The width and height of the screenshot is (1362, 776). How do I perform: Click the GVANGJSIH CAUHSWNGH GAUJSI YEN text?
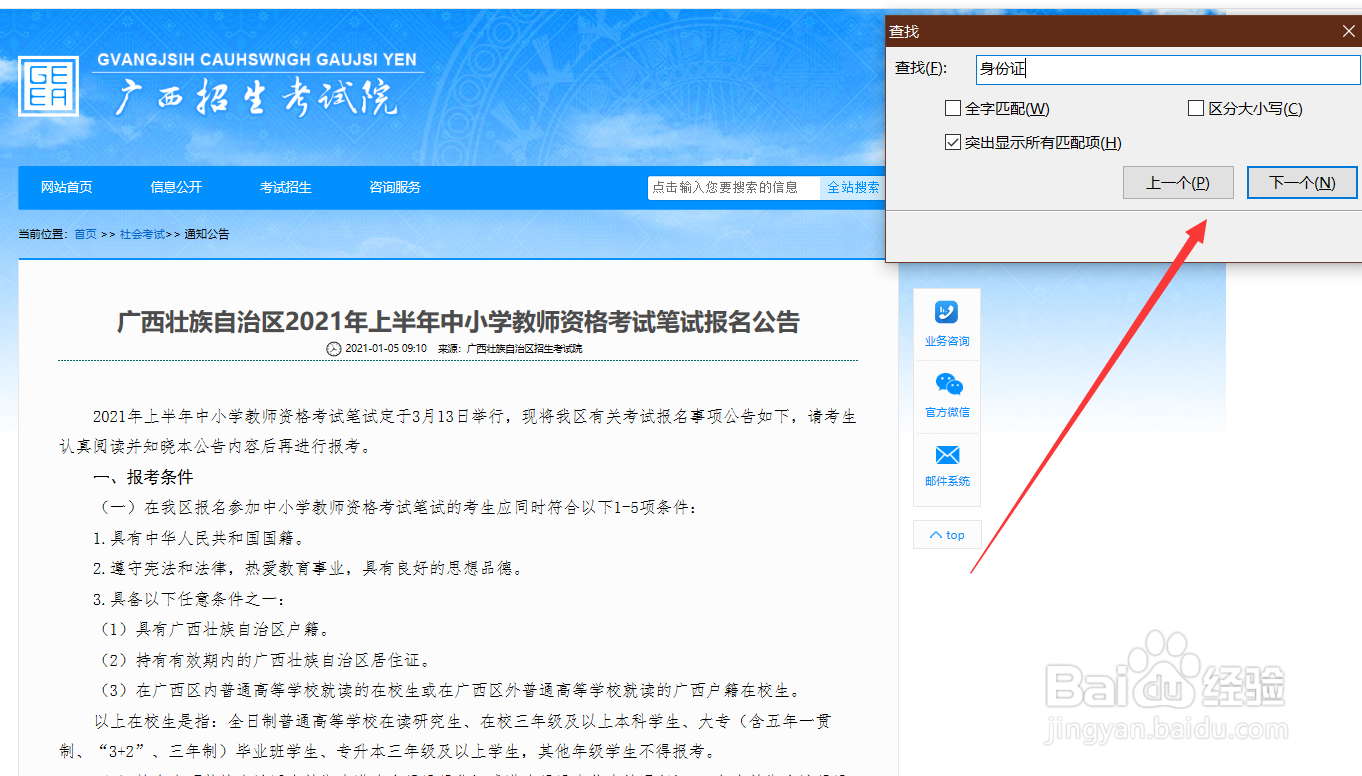coord(257,60)
